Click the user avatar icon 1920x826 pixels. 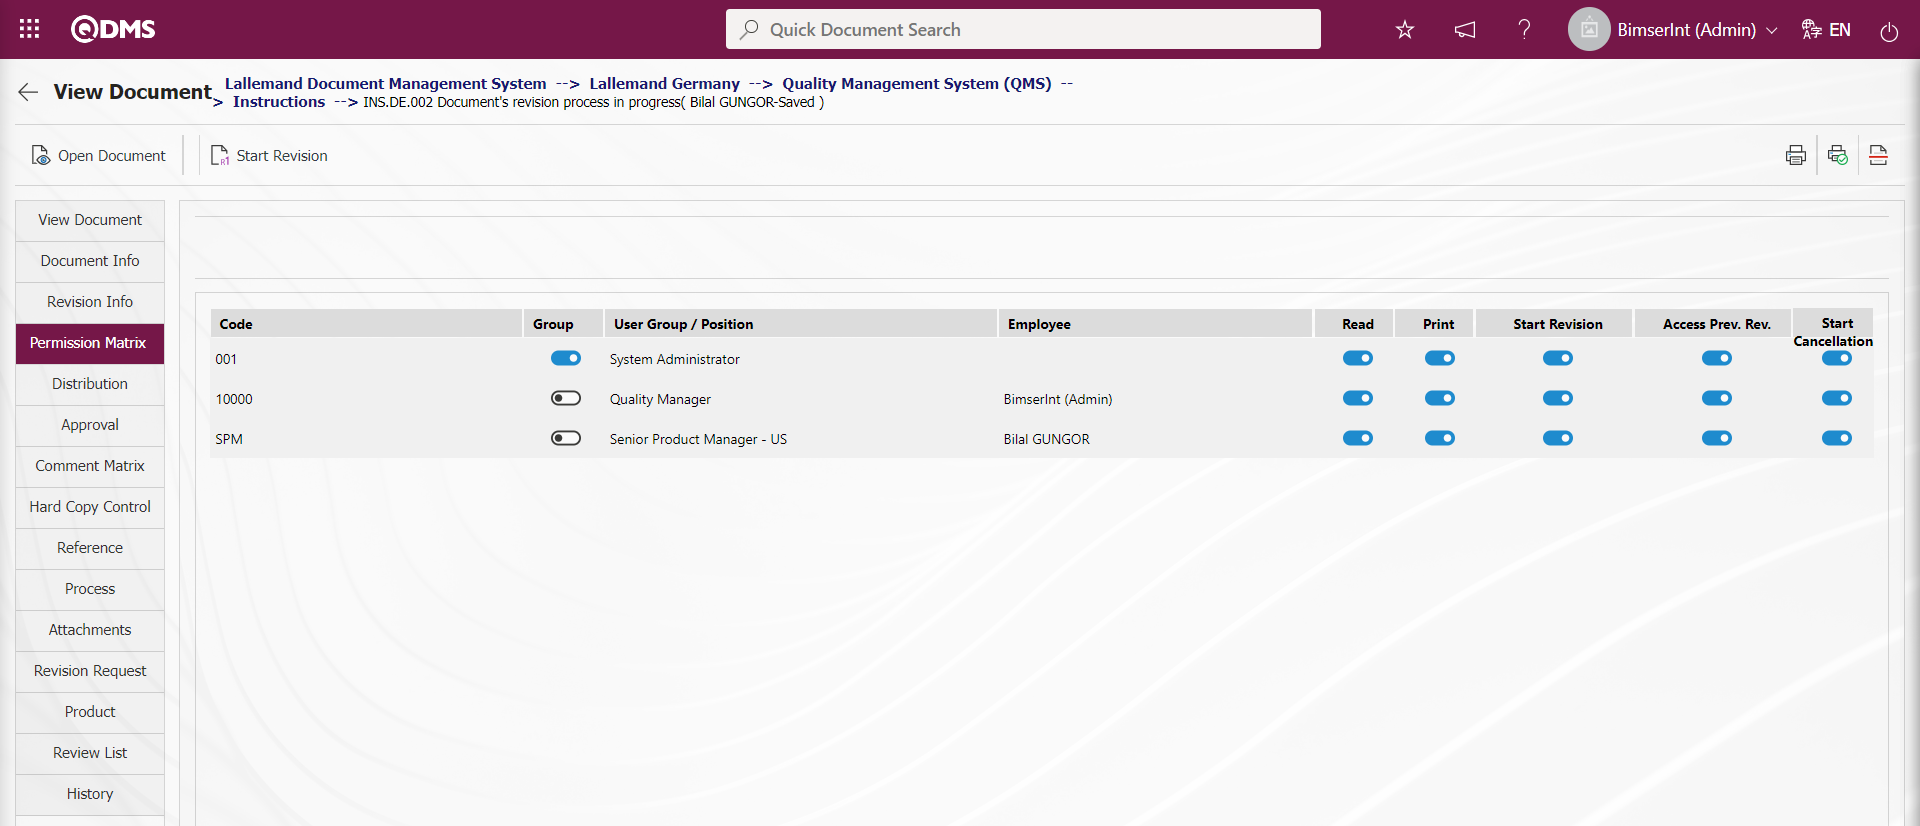pyautogui.click(x=1589, y=29)
